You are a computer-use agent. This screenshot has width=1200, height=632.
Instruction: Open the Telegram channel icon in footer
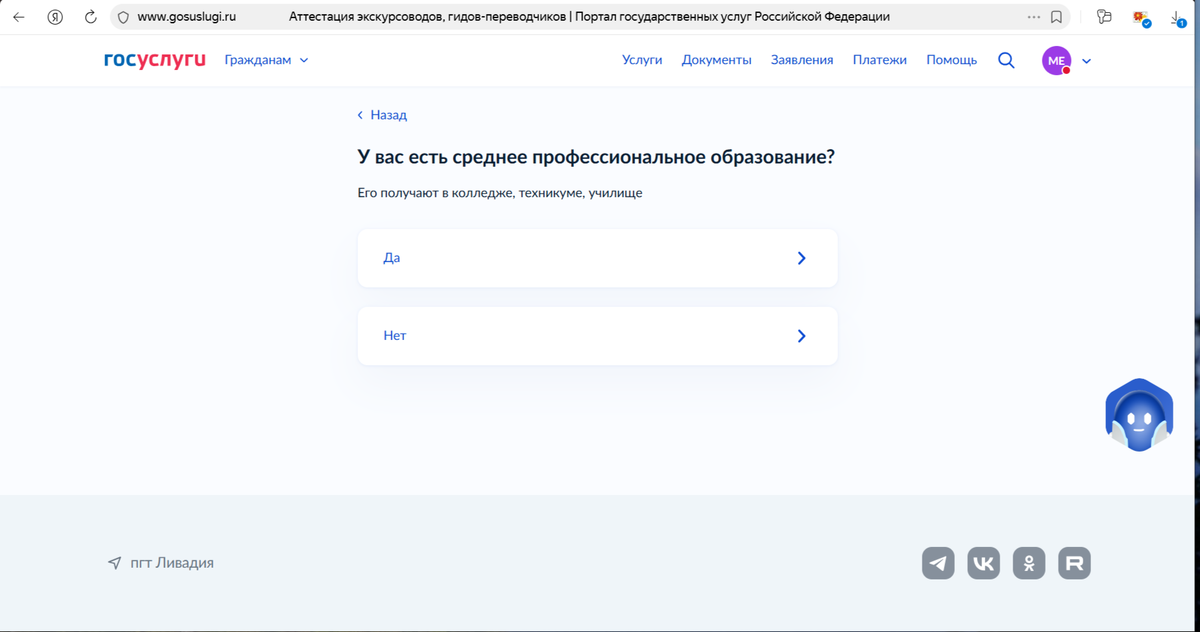click(x=937, y=563)
